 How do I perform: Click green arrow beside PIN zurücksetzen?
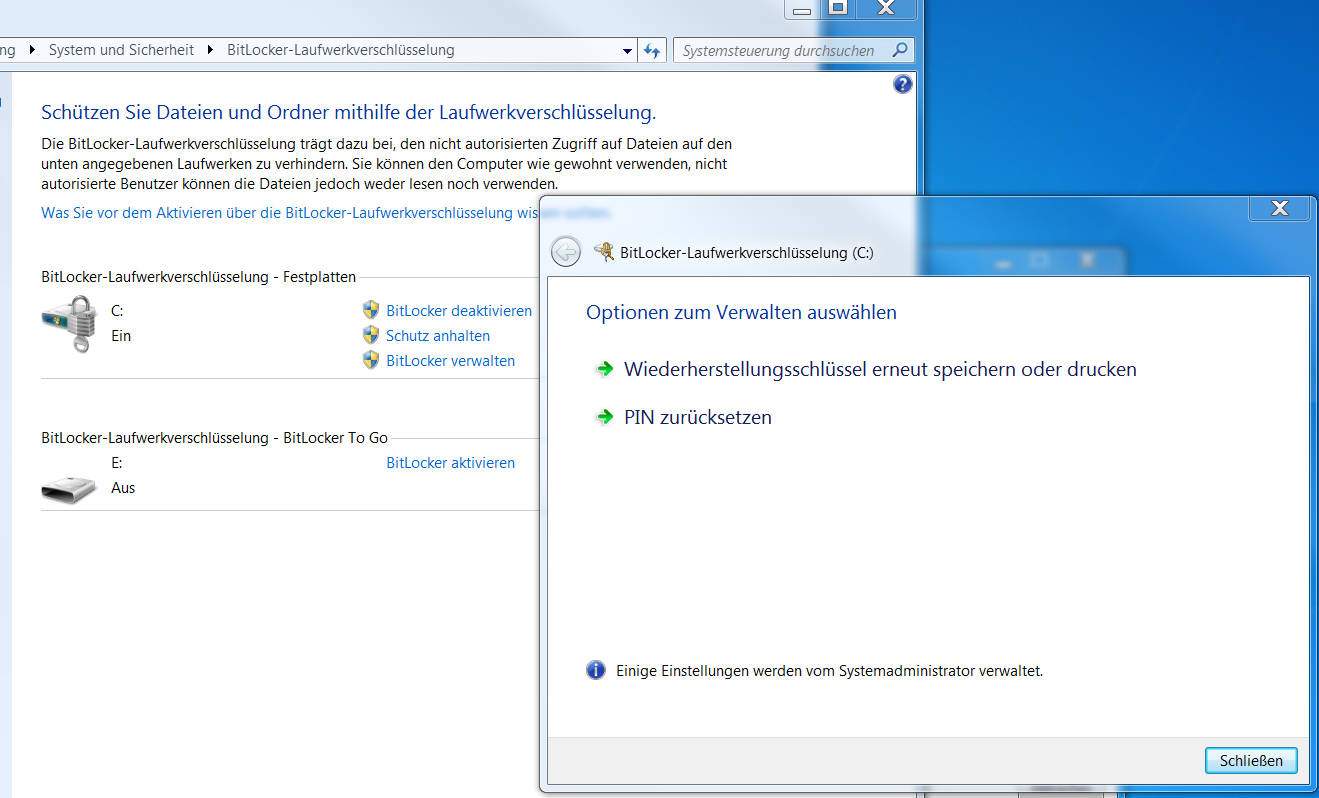(604, 417)
